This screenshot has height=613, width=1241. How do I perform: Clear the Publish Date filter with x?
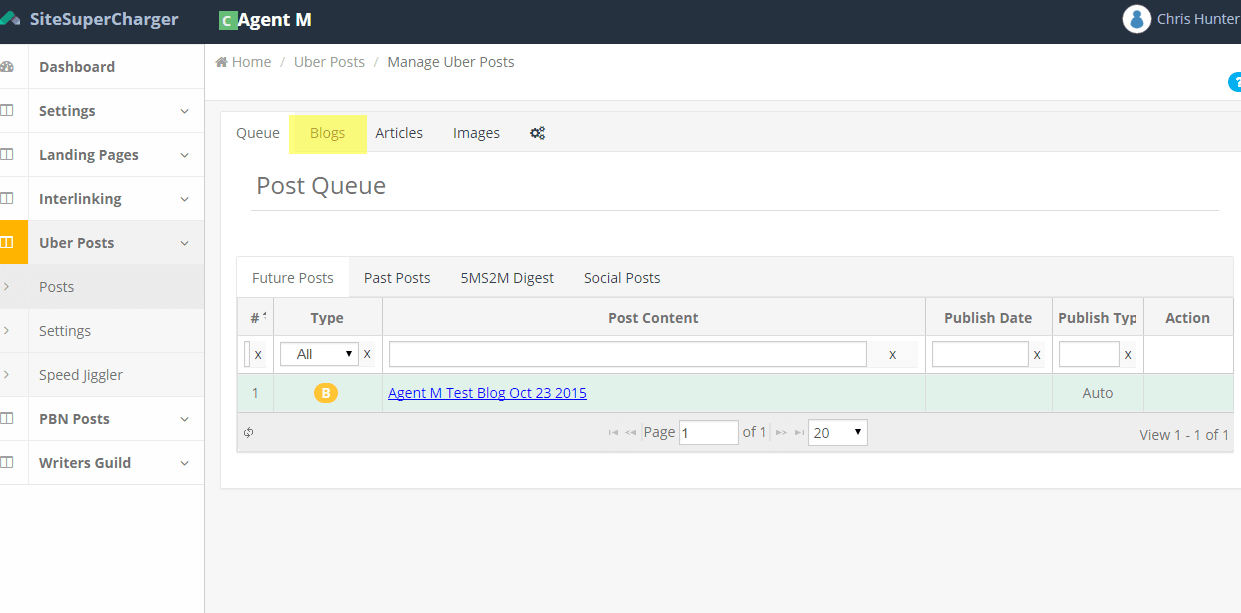tap(1037, 354)
